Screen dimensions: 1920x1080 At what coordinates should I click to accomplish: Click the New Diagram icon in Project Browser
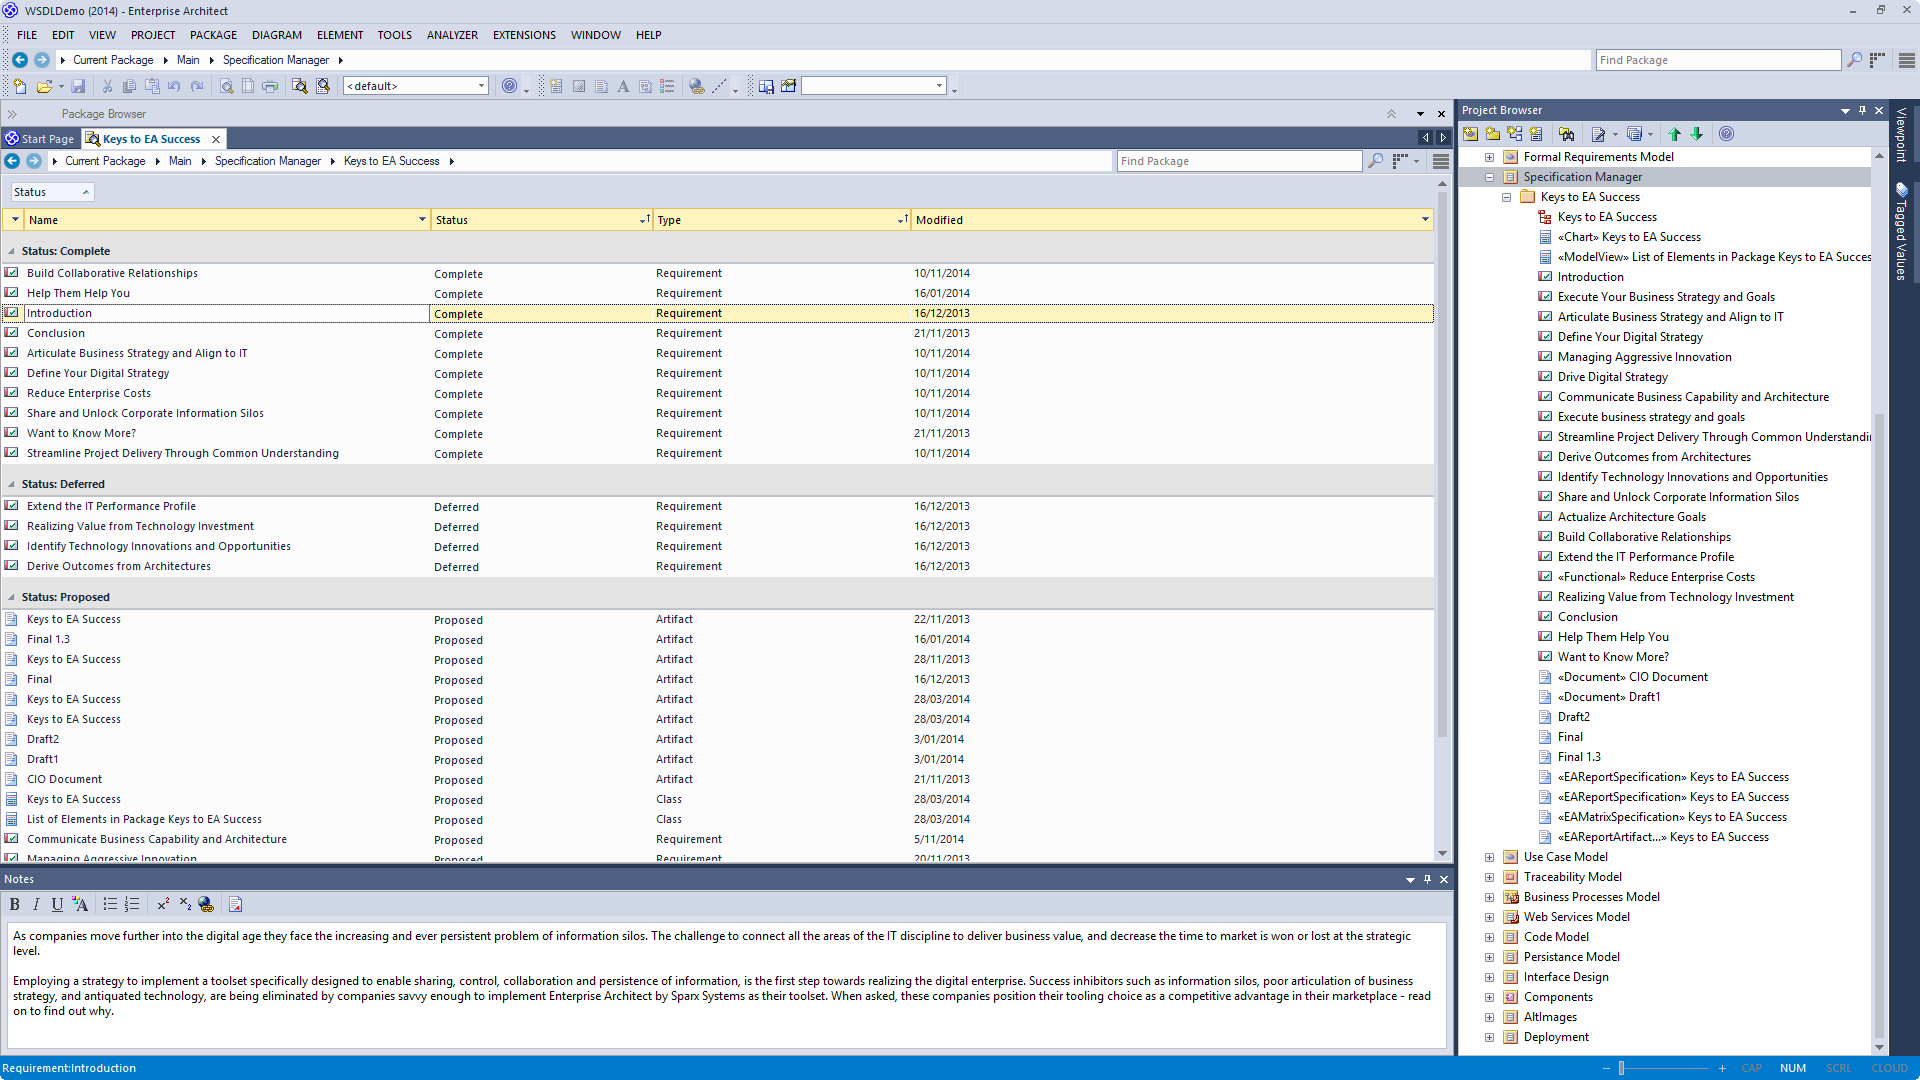(1515, 134)
